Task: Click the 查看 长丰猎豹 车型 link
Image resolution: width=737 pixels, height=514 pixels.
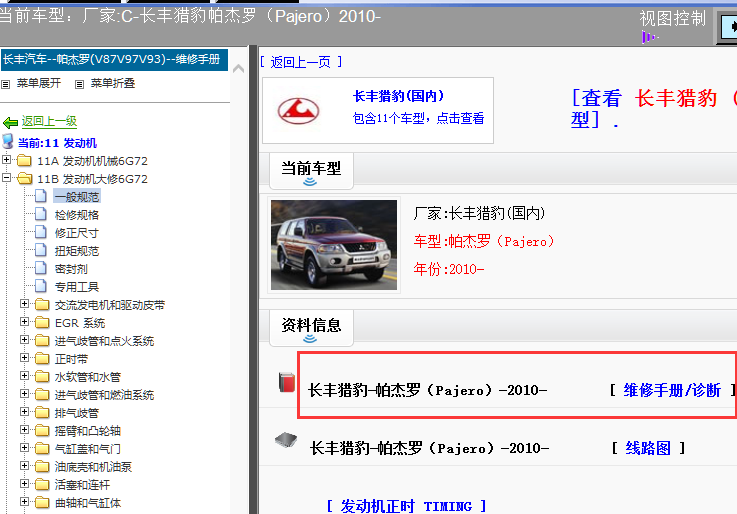Action: click(x=653, y=108)
